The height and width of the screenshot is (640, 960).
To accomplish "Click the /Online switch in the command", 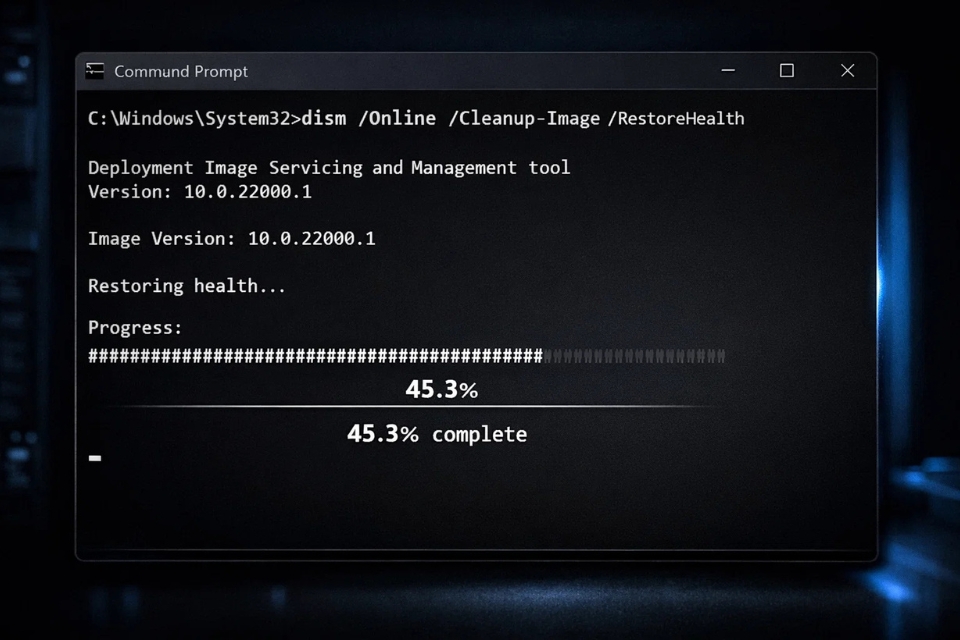I will [397, 119].
